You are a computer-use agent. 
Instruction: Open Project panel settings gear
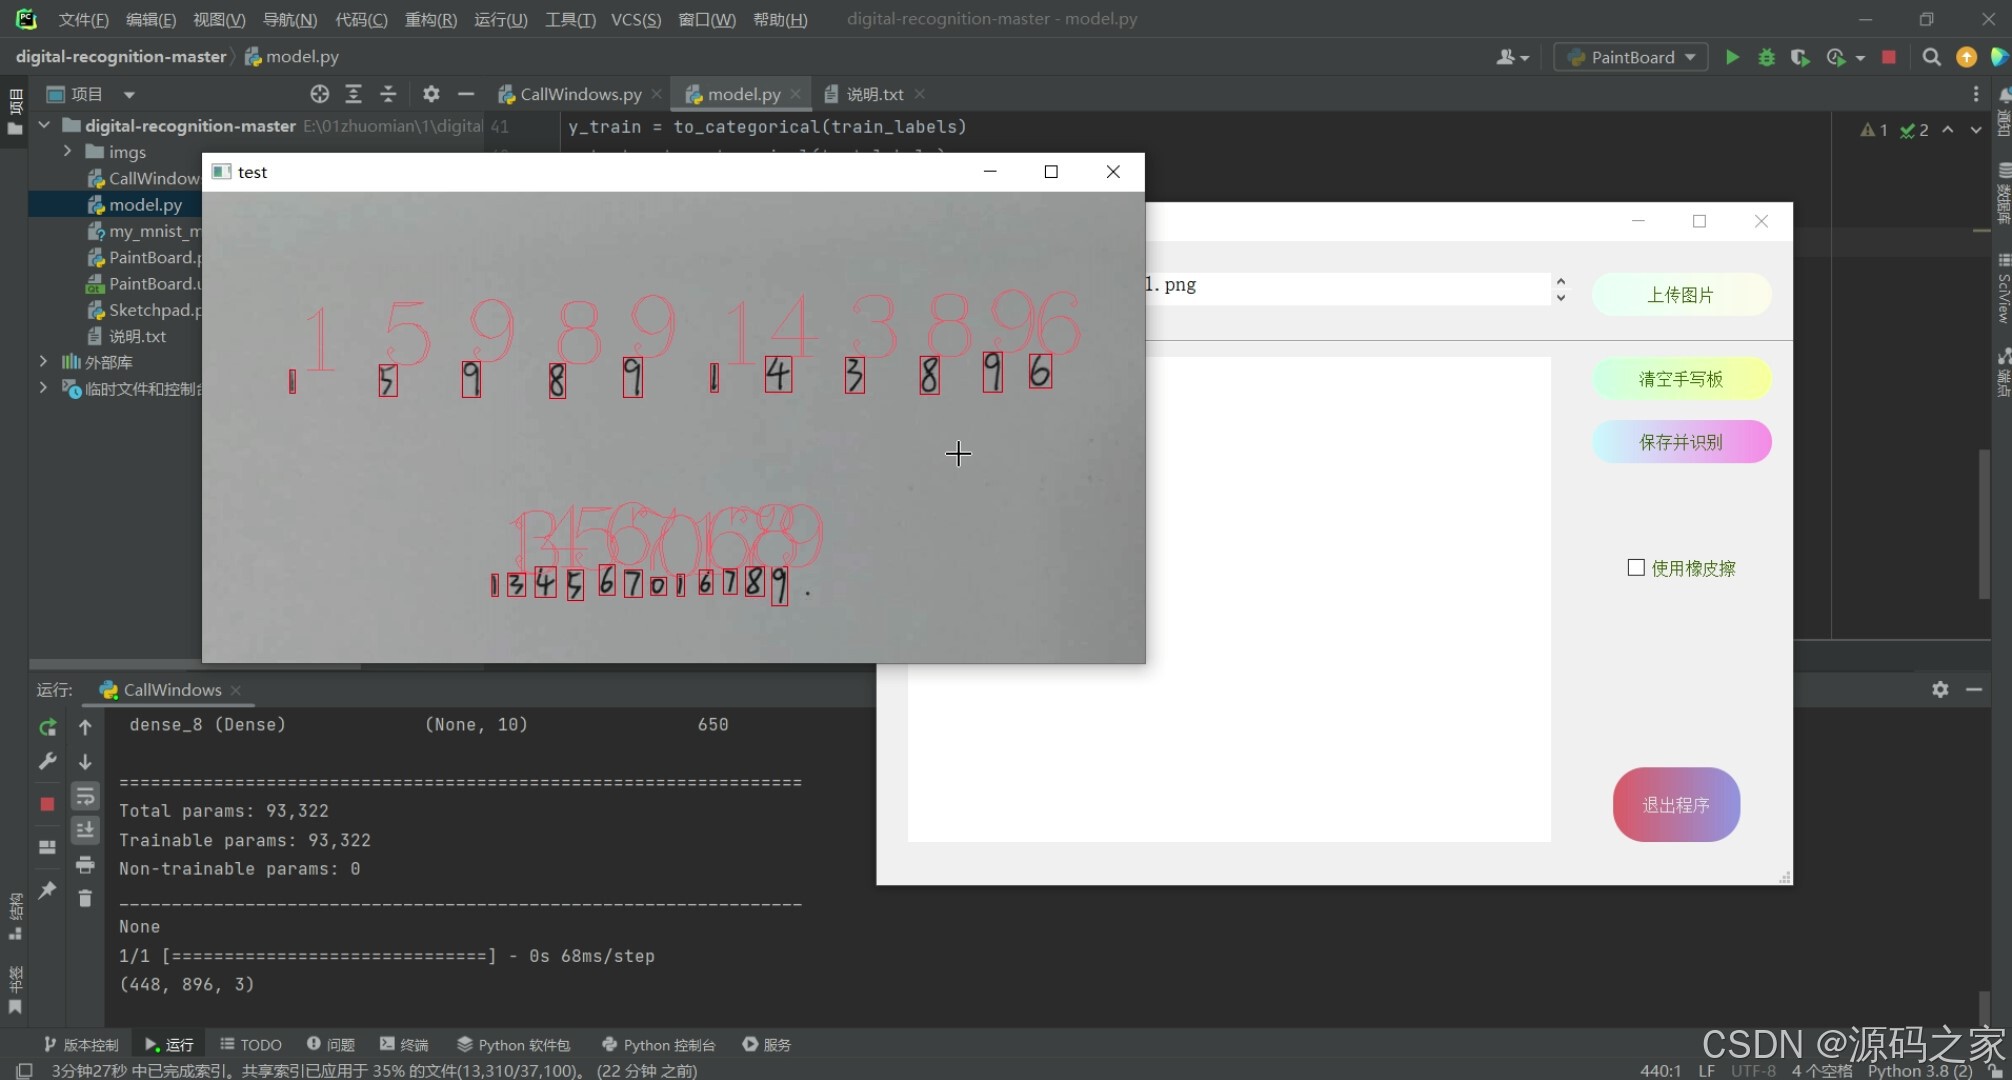431,94
